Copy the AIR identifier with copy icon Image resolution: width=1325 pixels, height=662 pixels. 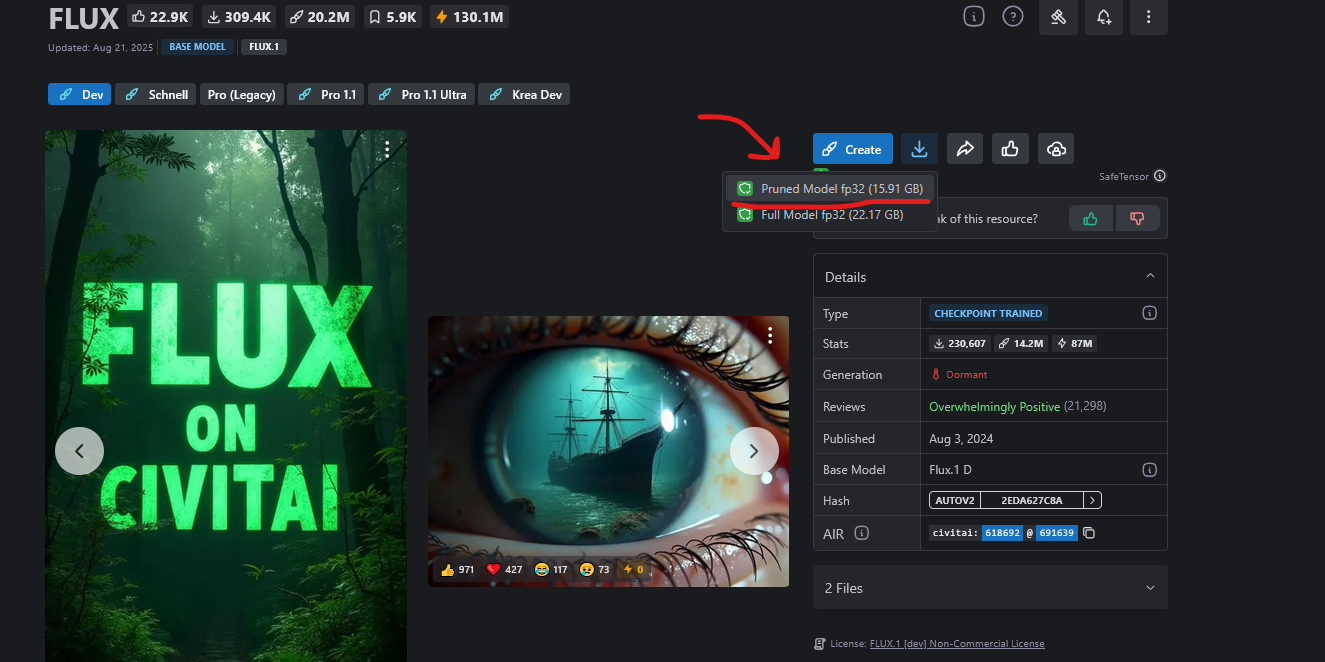coord(1089,533)
